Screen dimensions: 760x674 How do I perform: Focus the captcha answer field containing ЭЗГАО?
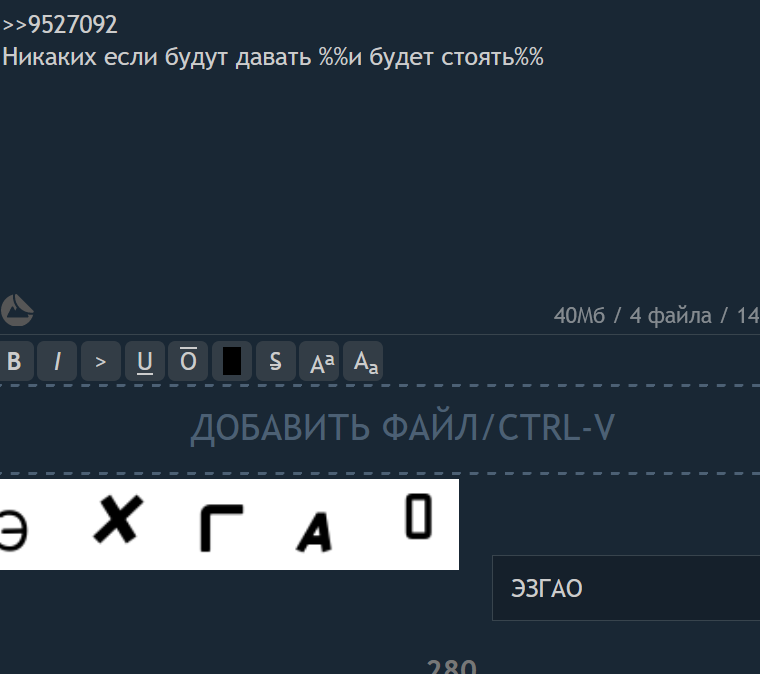coord(626,588)
